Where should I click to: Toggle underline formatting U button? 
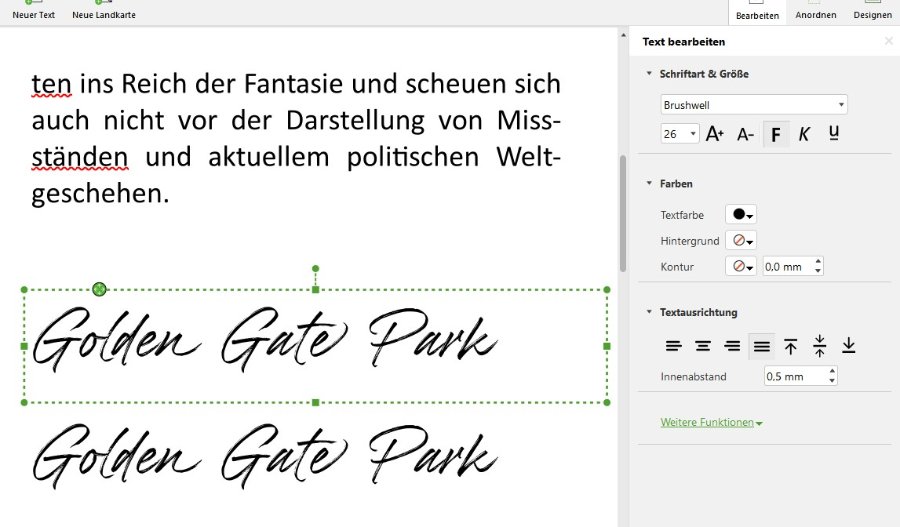(x=834, y=134)
